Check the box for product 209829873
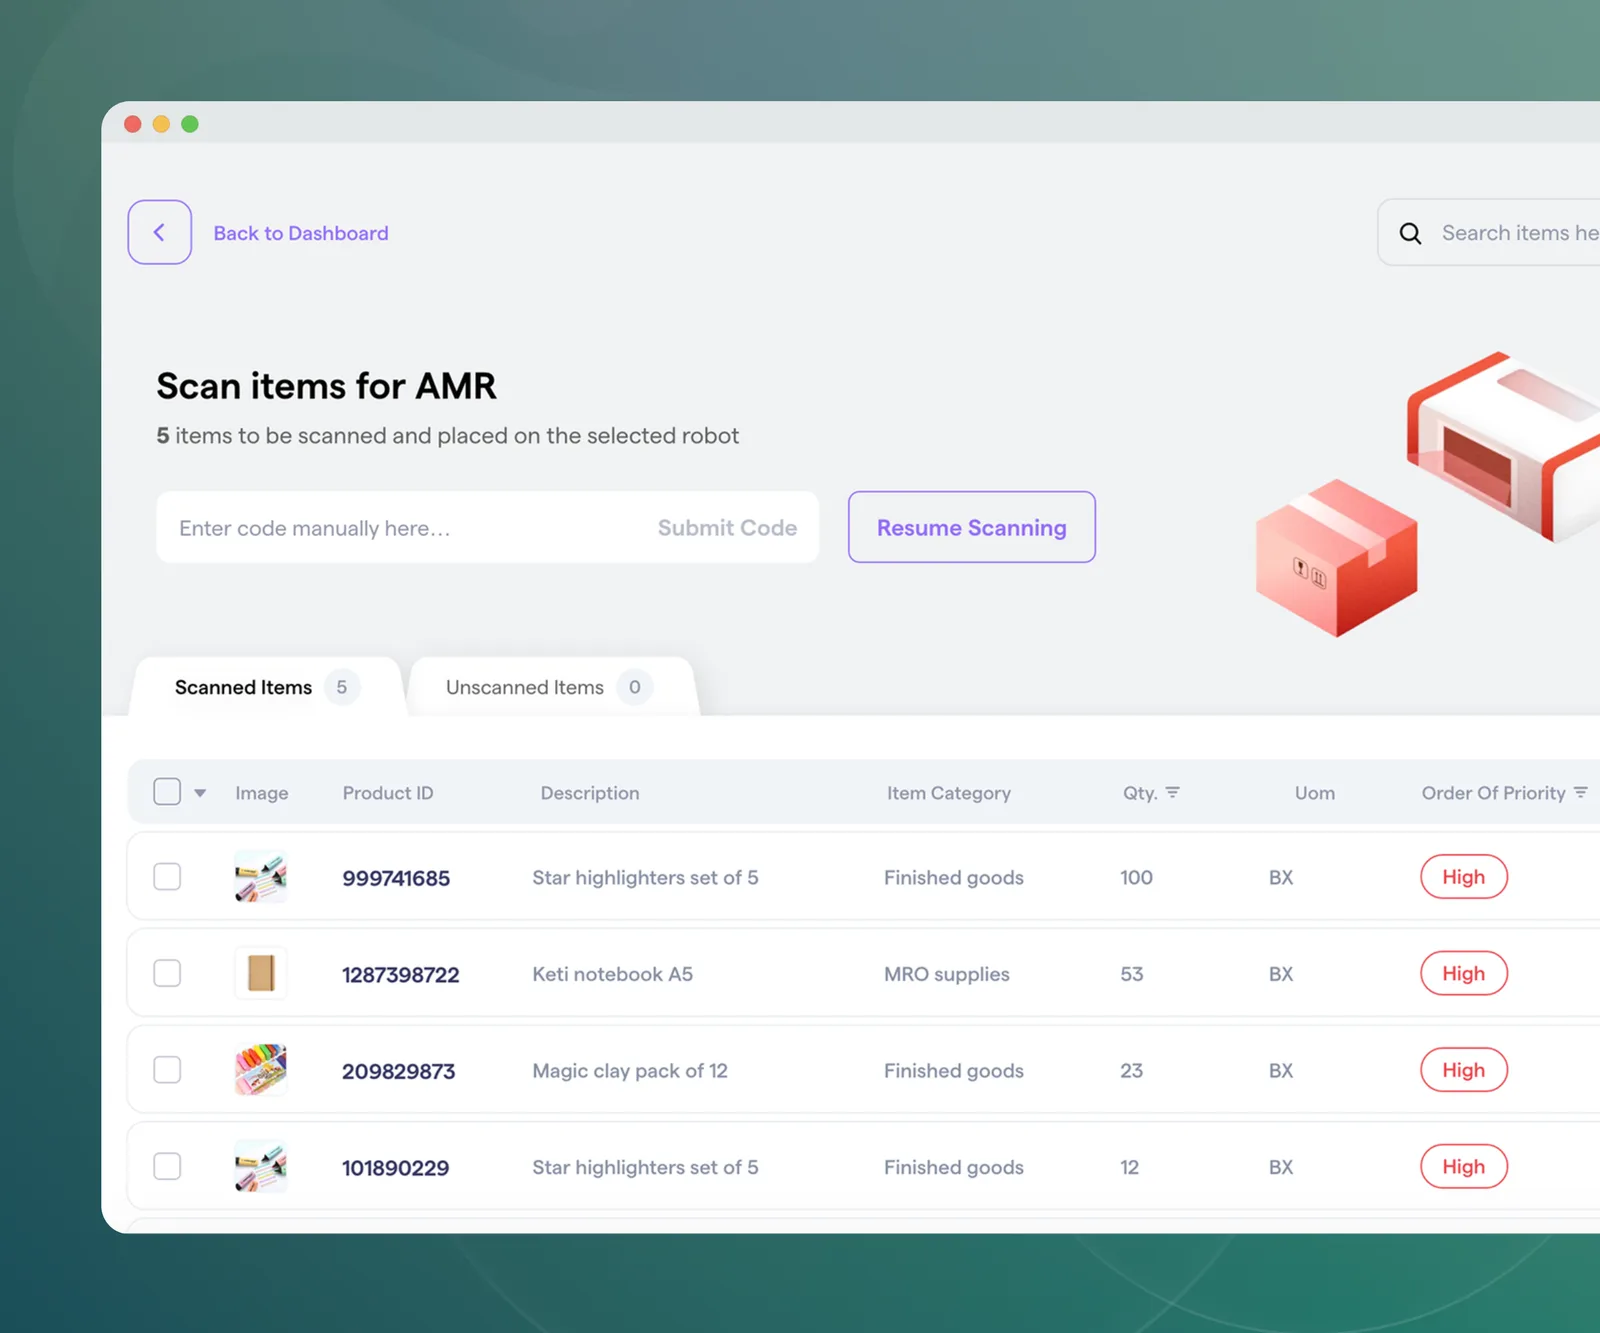 (167, 1070)
